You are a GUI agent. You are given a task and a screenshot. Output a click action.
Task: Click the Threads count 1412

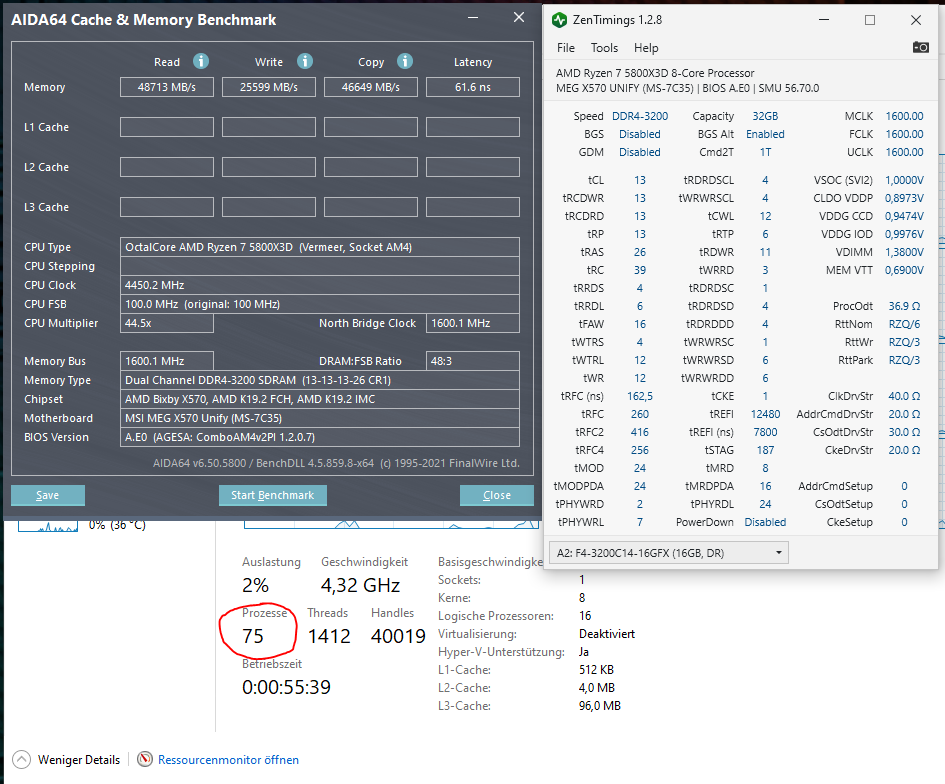tap(329, 636)
